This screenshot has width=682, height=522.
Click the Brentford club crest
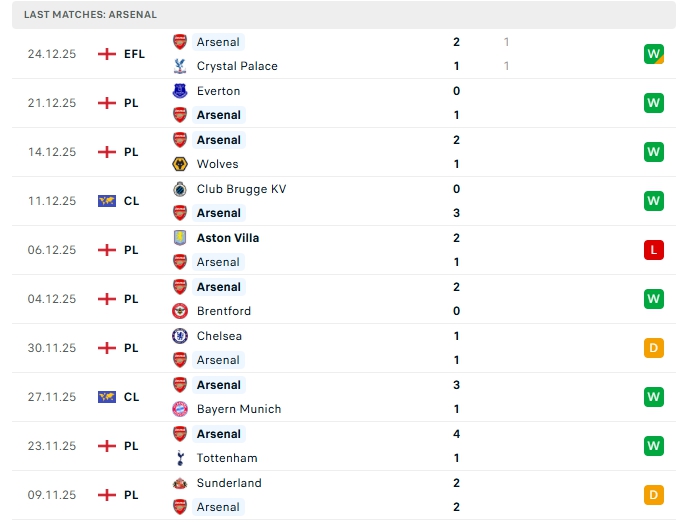pyautogui.click(x=180, y=311)
